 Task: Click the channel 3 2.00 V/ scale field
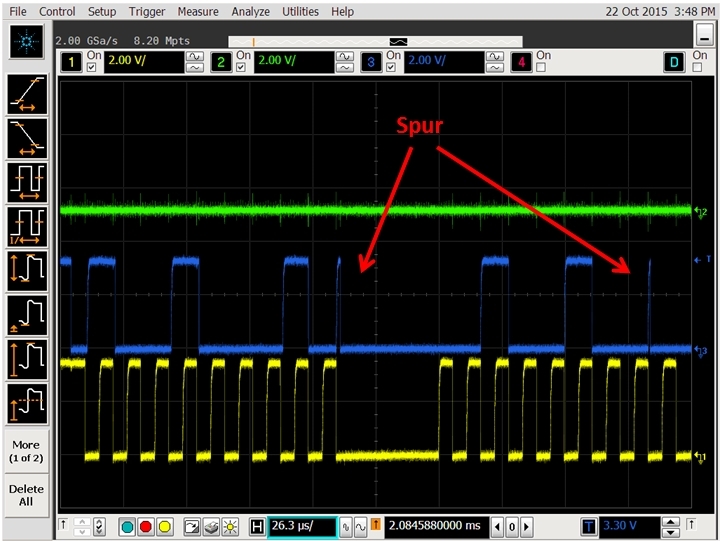(444, 62)
